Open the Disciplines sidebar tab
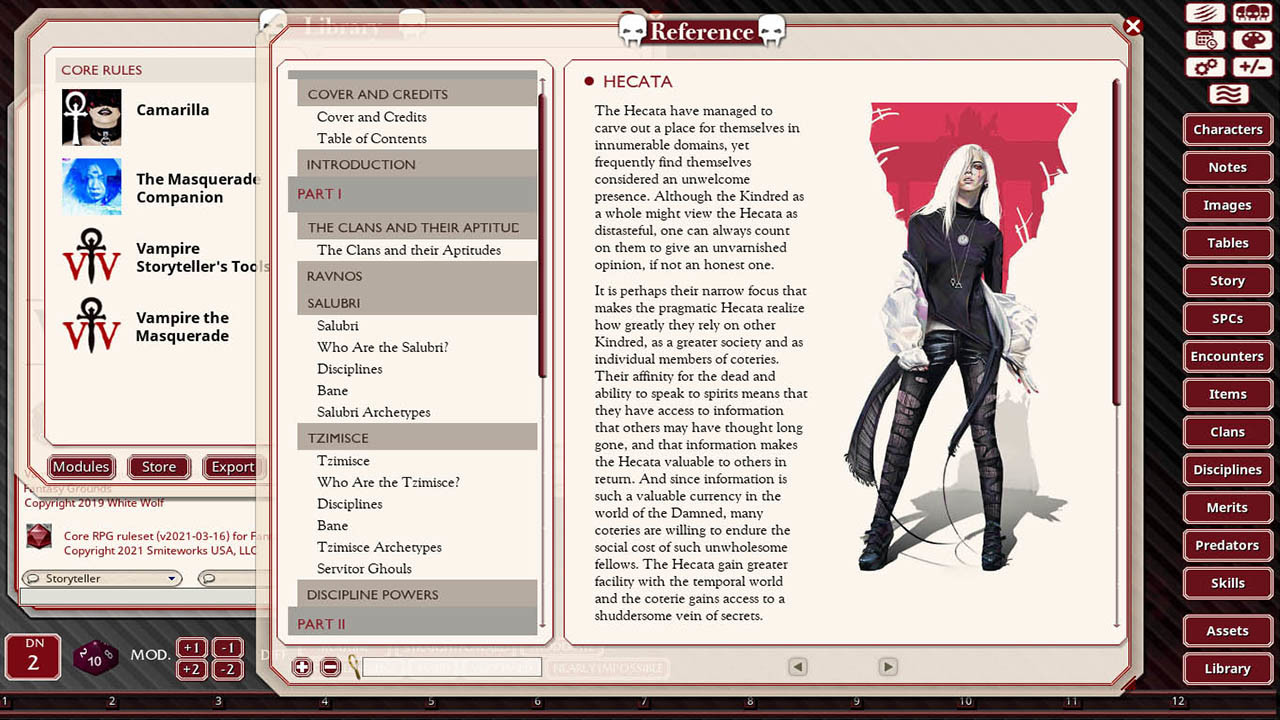This screenshot has height=720, width=1280. 1227,469
